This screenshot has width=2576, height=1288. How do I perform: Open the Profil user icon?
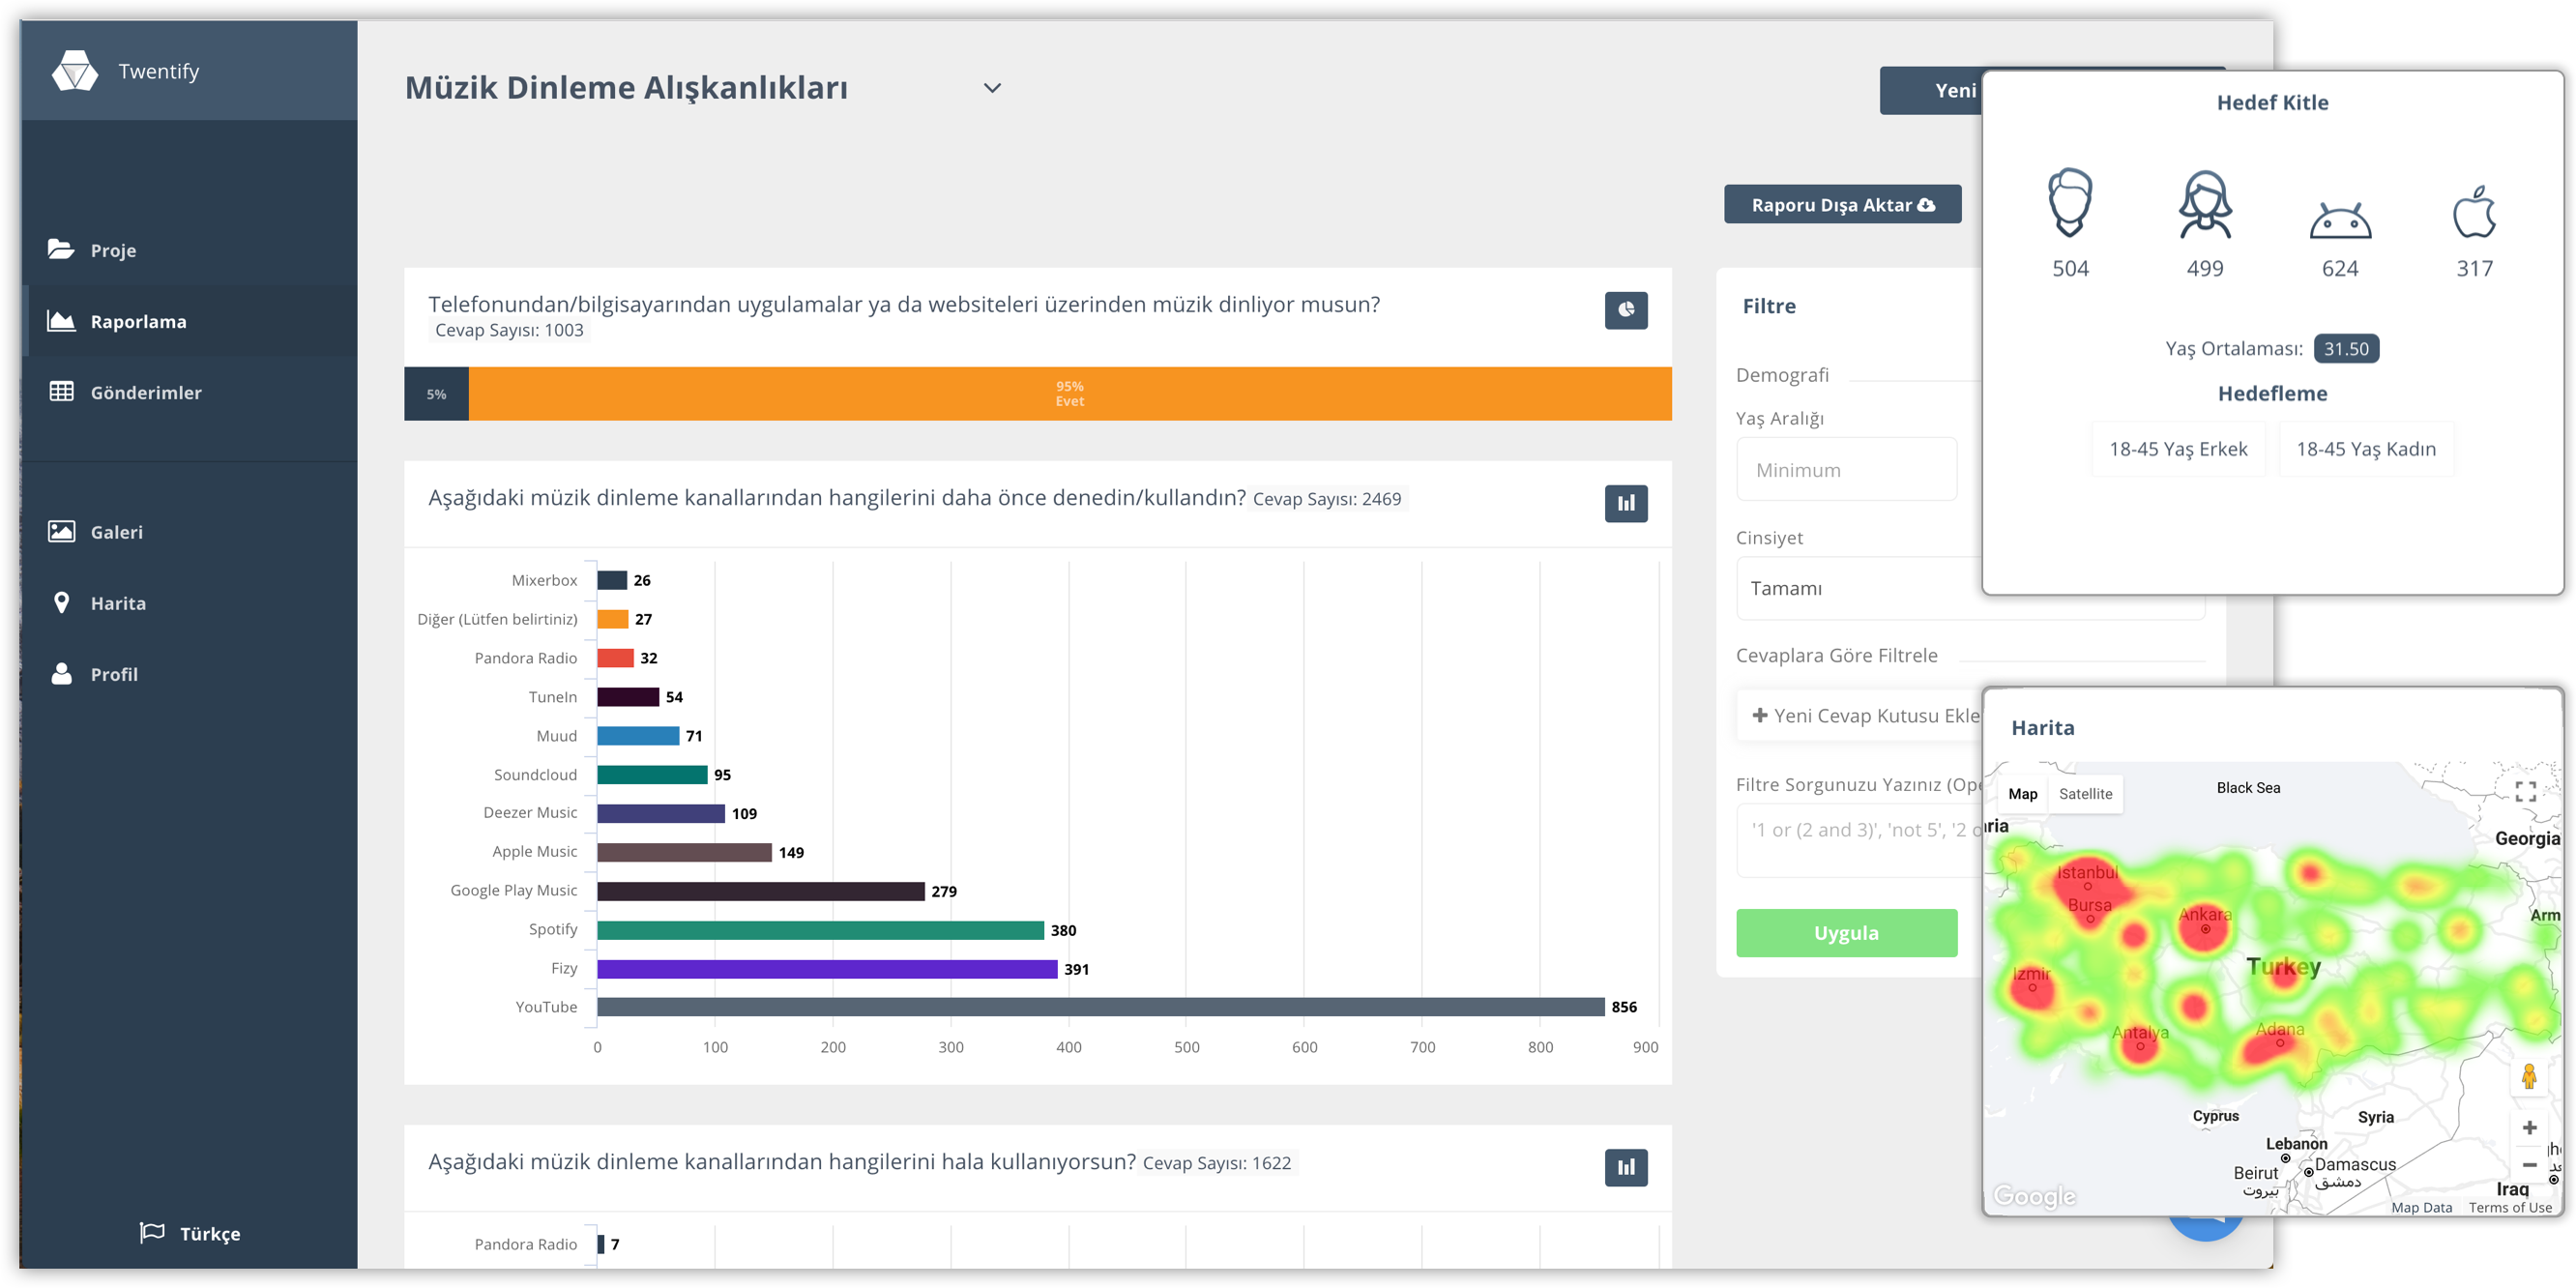[61, 673]
